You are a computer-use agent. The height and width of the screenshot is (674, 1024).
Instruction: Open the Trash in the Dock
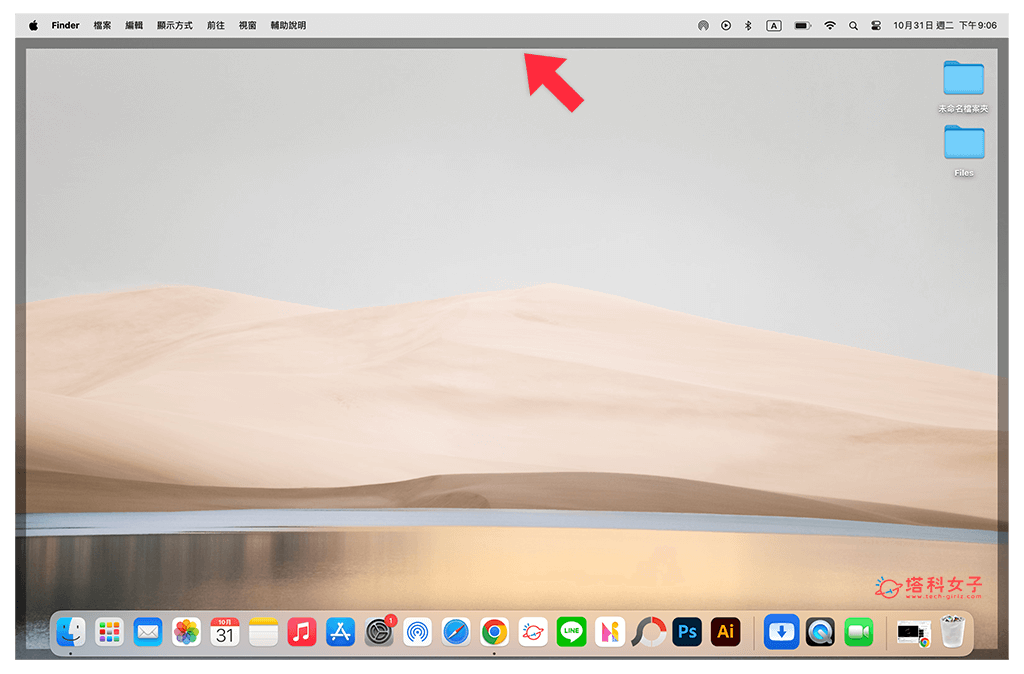(953, 632)
